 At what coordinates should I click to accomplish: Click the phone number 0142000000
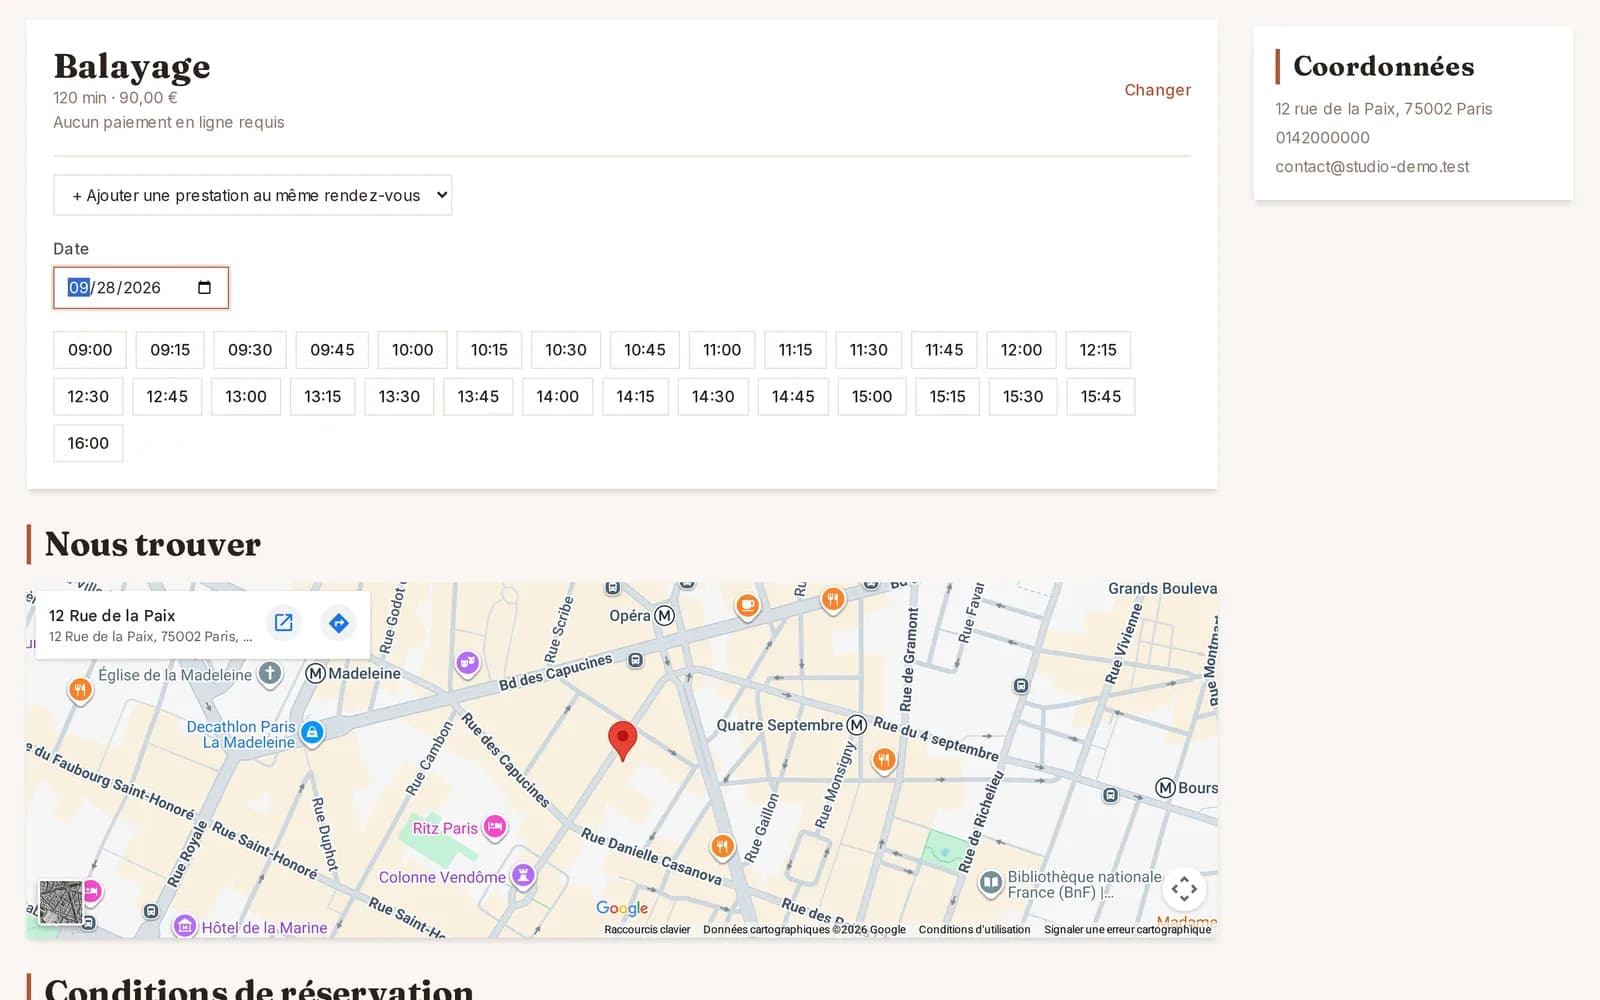click(x=1322, y=138)
